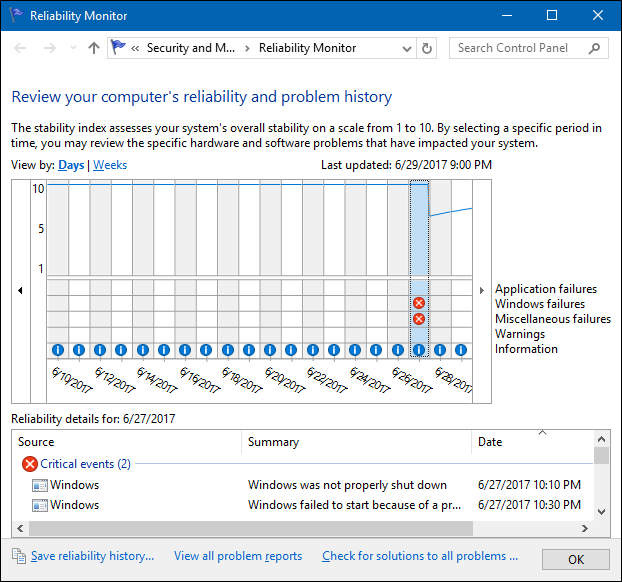Click the information icon above 6/10/2017
This screenshot has width=622, height=582.
pos(57,350)
